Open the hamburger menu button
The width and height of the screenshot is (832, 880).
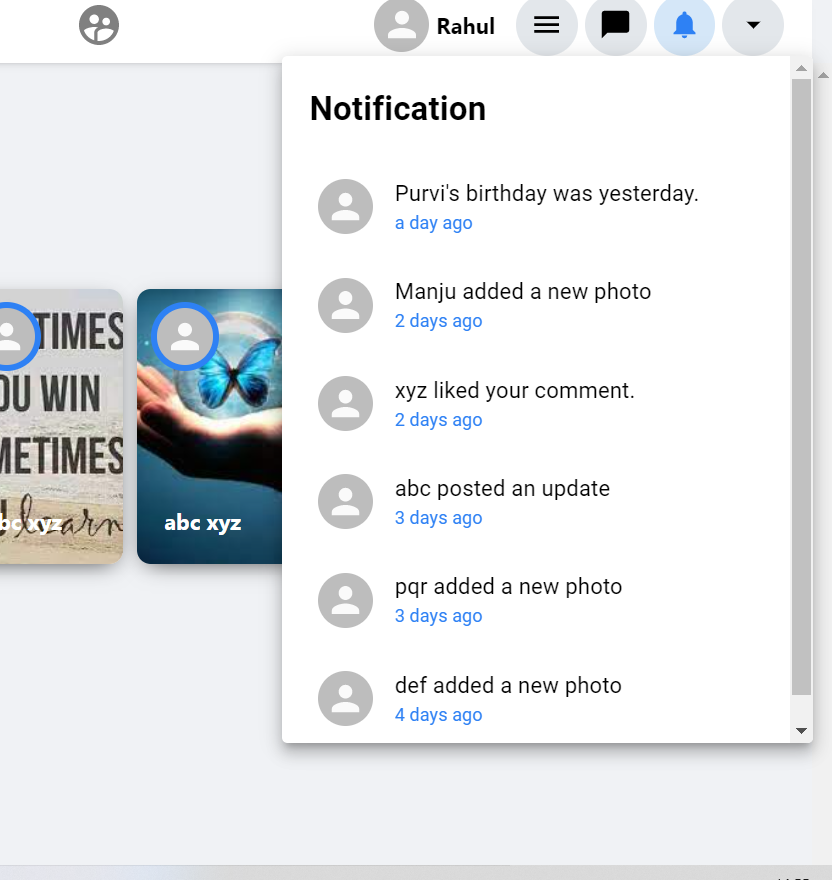546,25
